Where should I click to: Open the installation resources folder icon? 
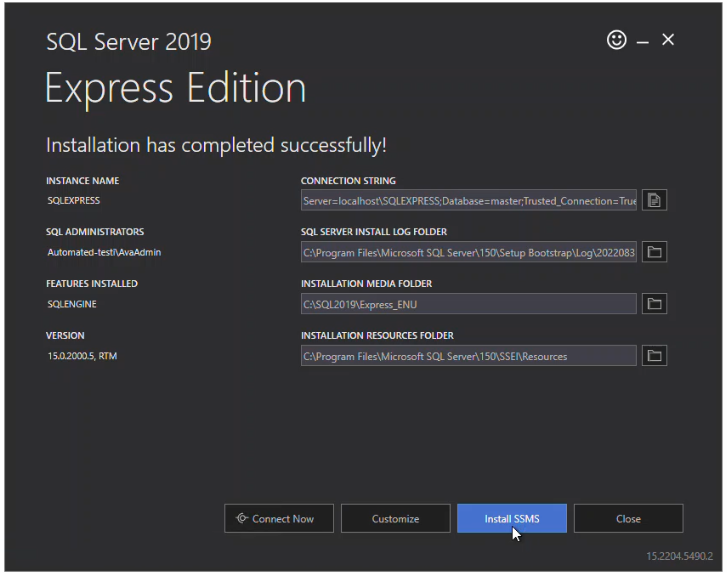(654, 355)
